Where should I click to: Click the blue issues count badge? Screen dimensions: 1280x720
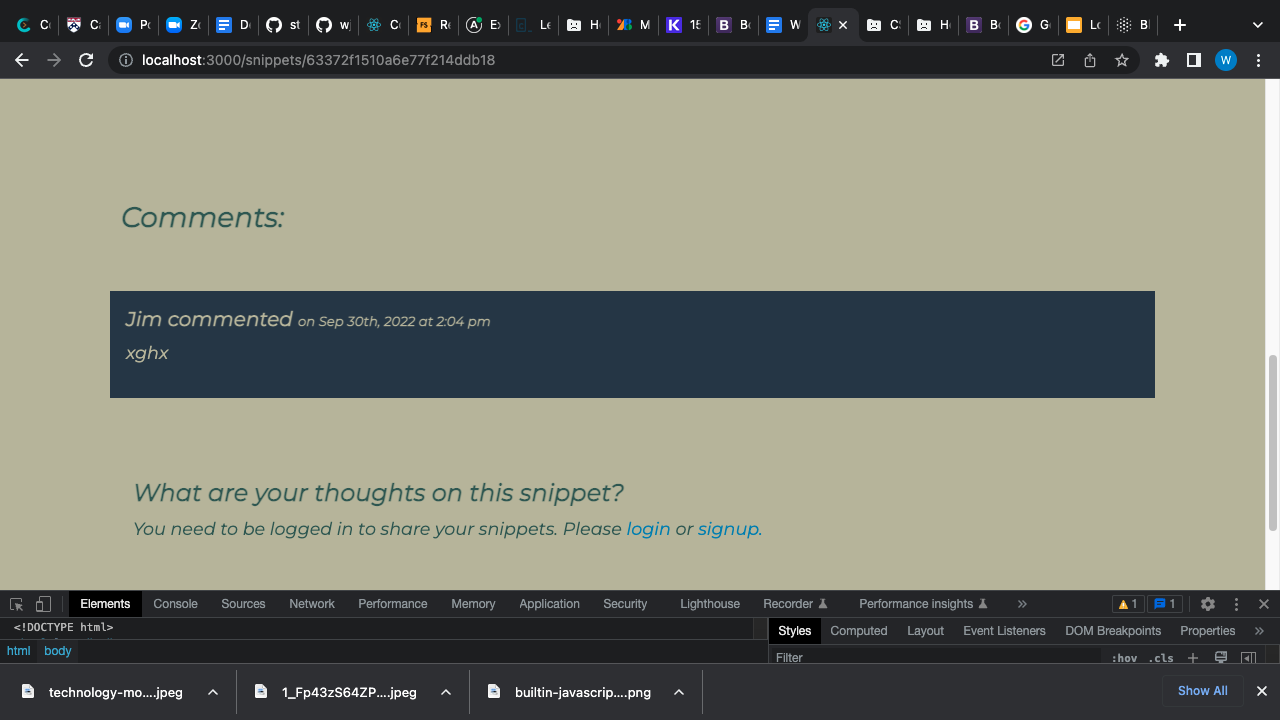pyautogui.click(x=1165, y=604)
